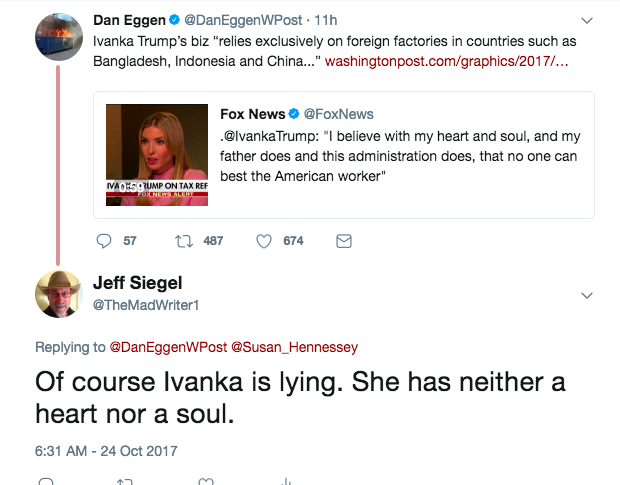Click the Fox News account name
Viewport: 620px width, 485px height.
coord(252,114)
